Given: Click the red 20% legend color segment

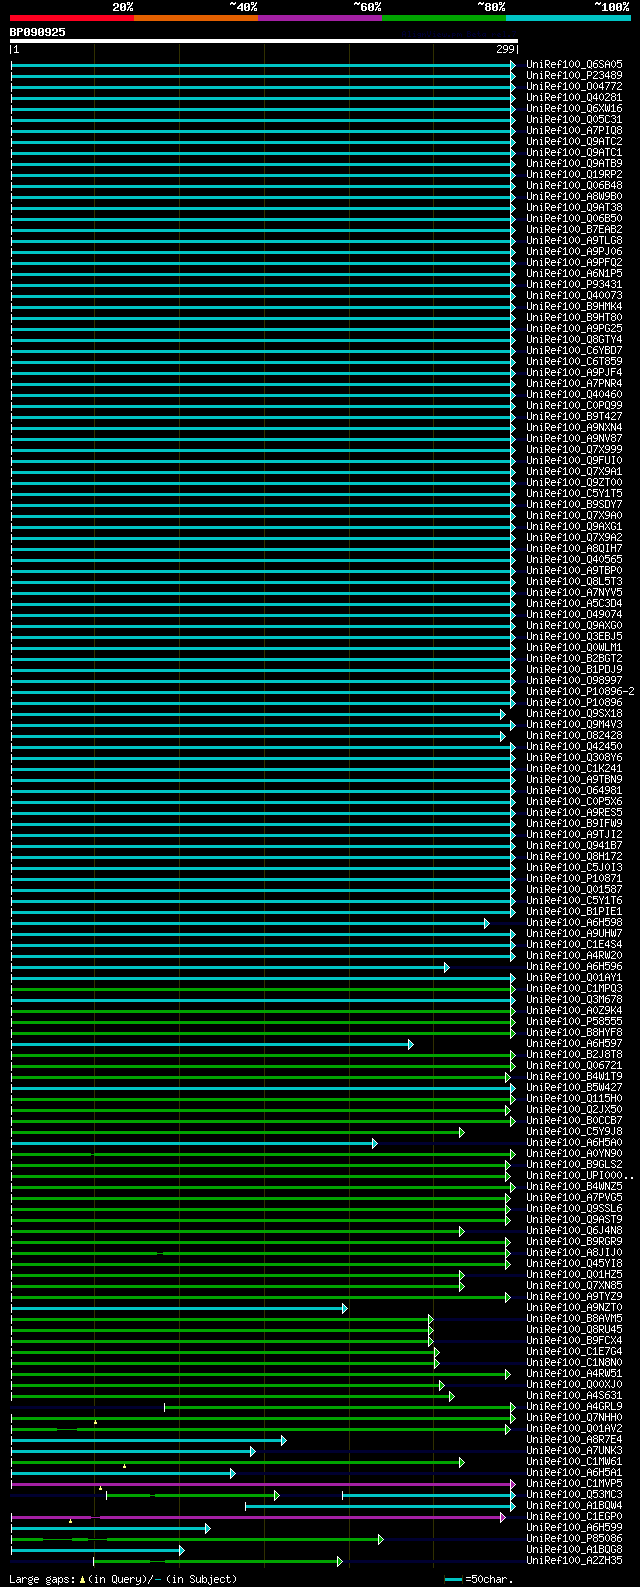Looking at the screenshot, I should 72,18.
